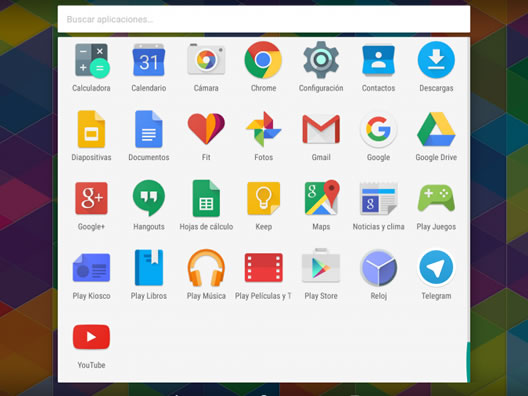Open the Calculadora app
528x396 pixels.
pyautogui.click(x=92, y=60)
